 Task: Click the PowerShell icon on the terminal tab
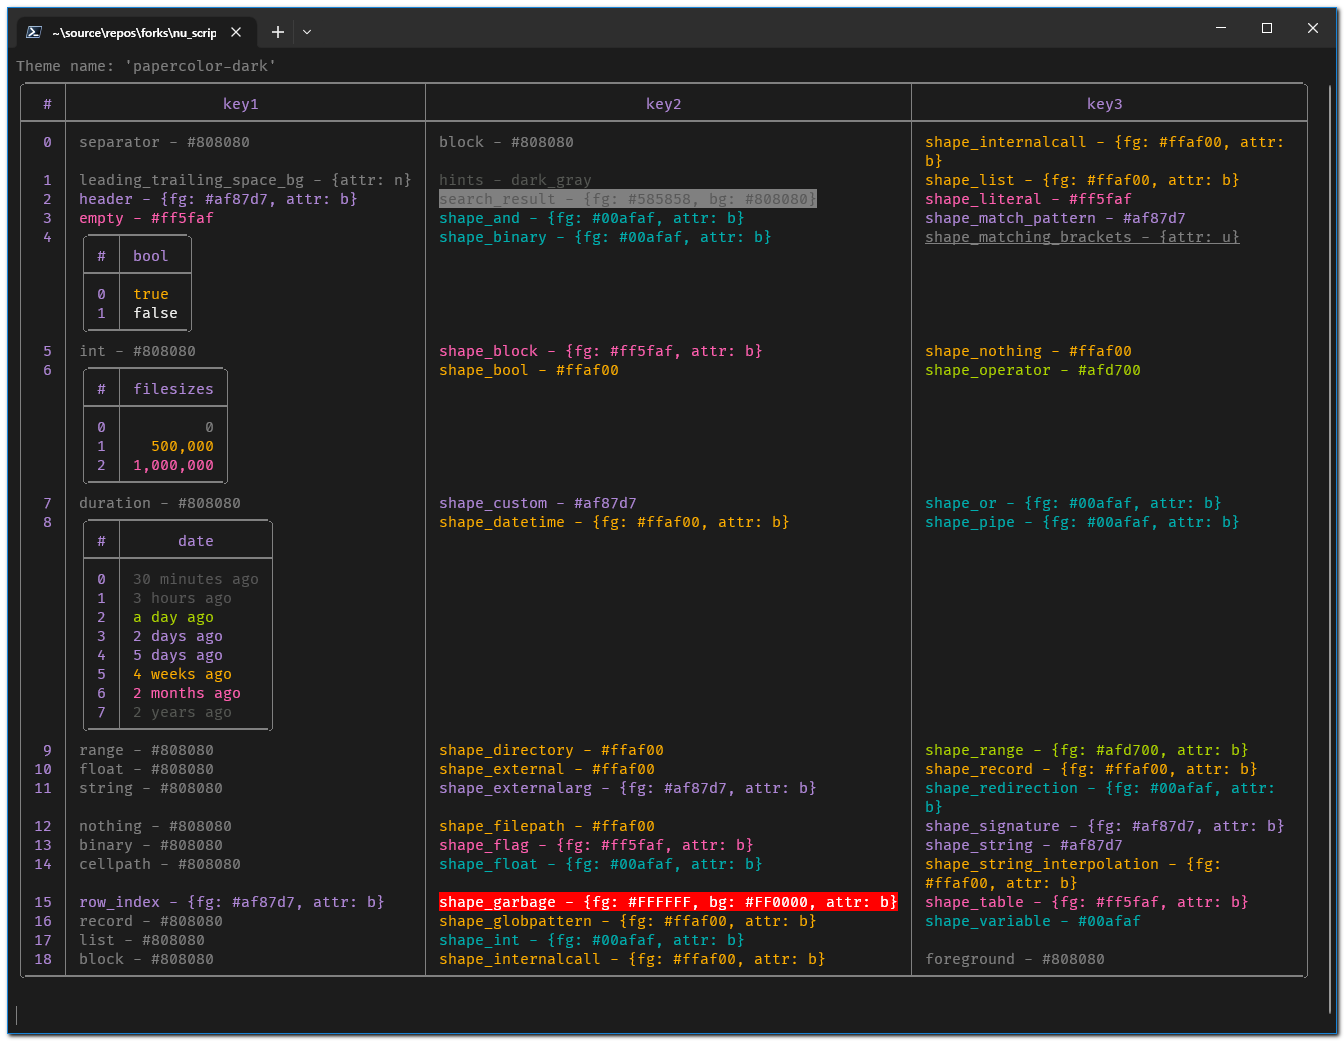click(34, 32)
